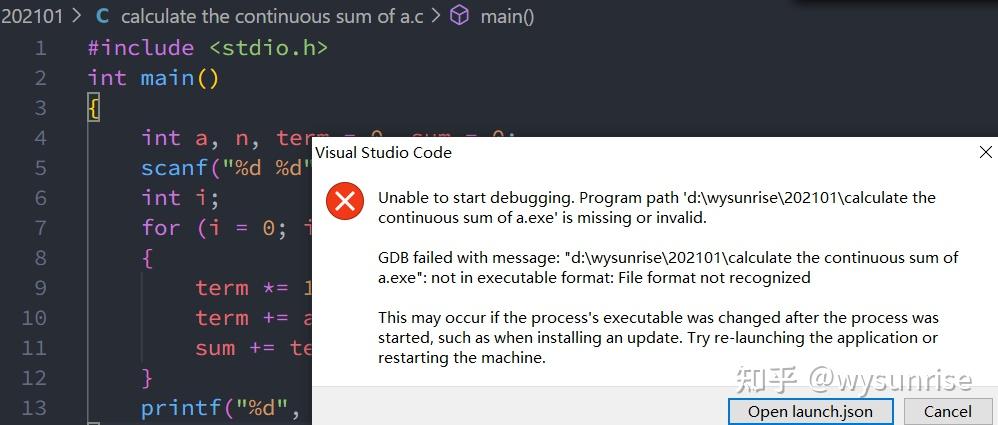
Task: Open the 202101 folder breadcrumb
Action: click(x=32, y=17)
